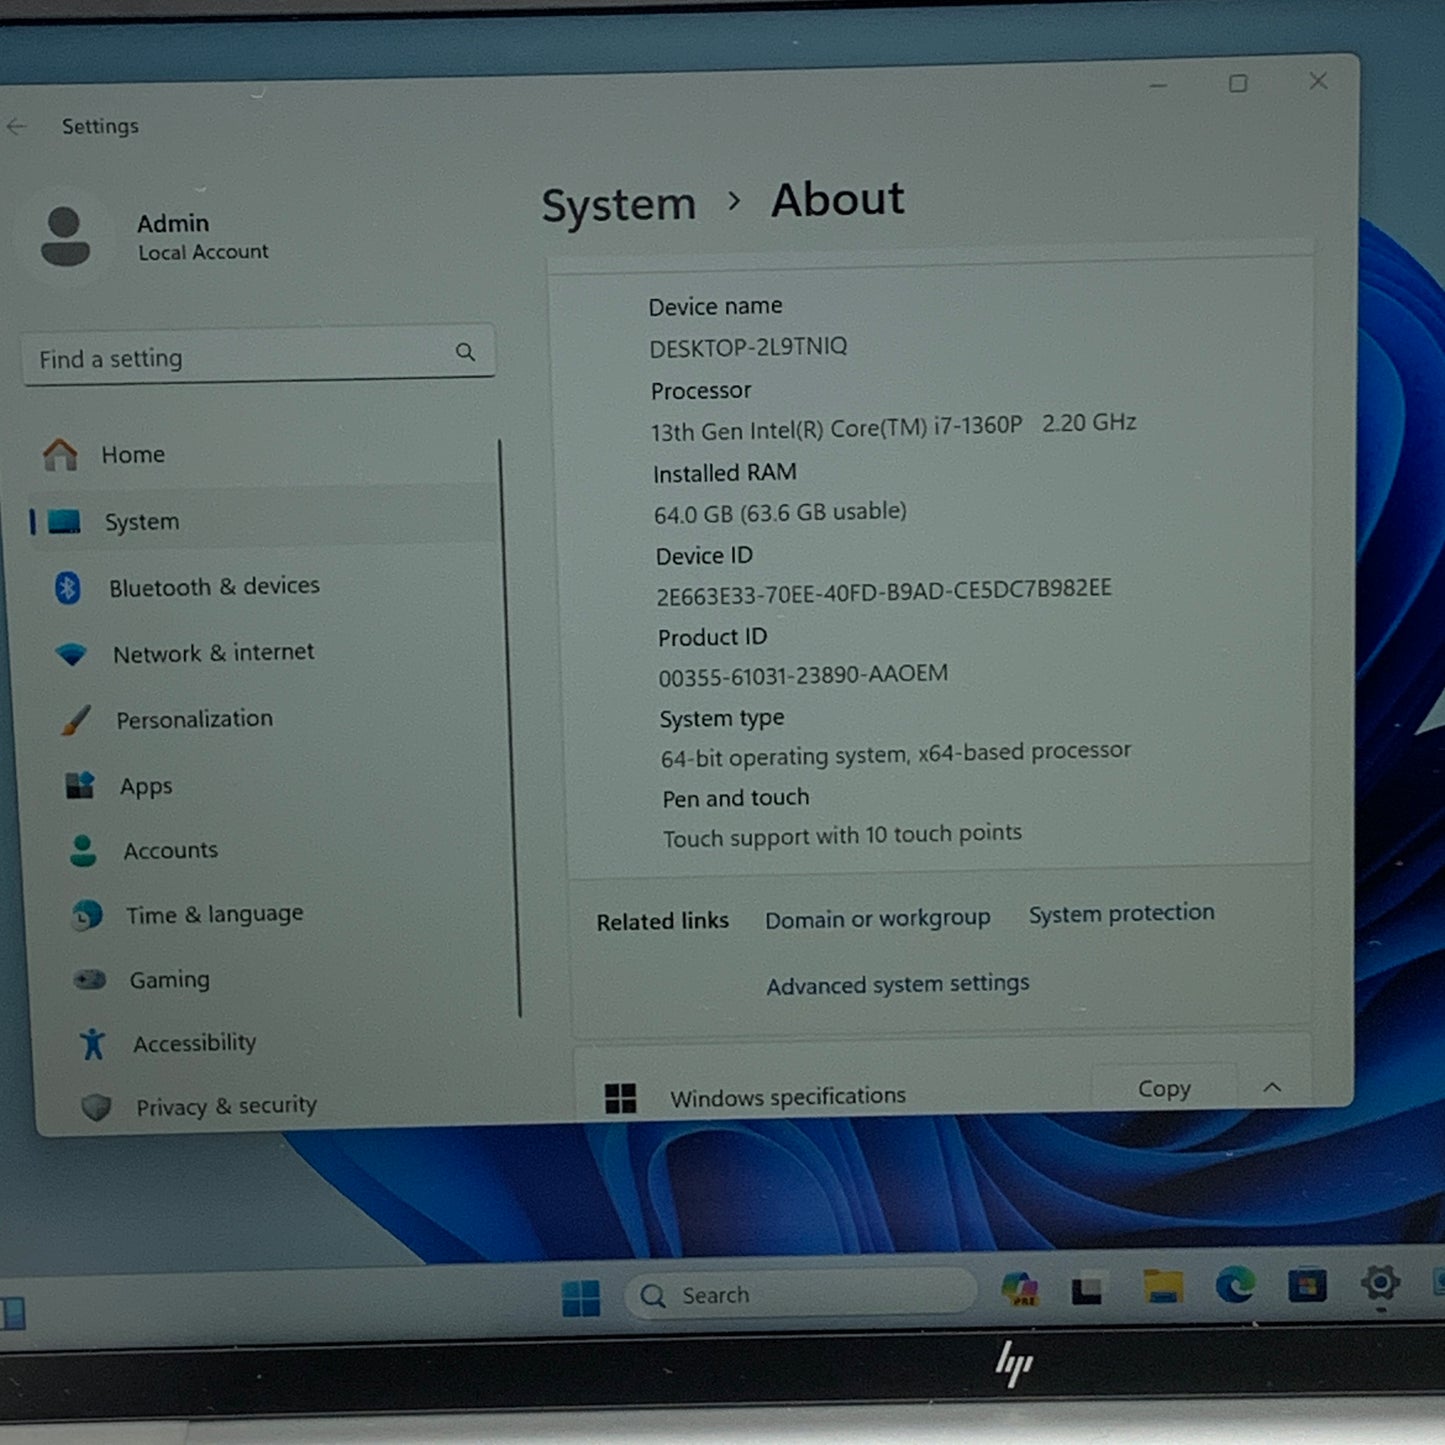Open Advanced system settings
This screenshot has width=1445, height=1445.
(897, 983)
